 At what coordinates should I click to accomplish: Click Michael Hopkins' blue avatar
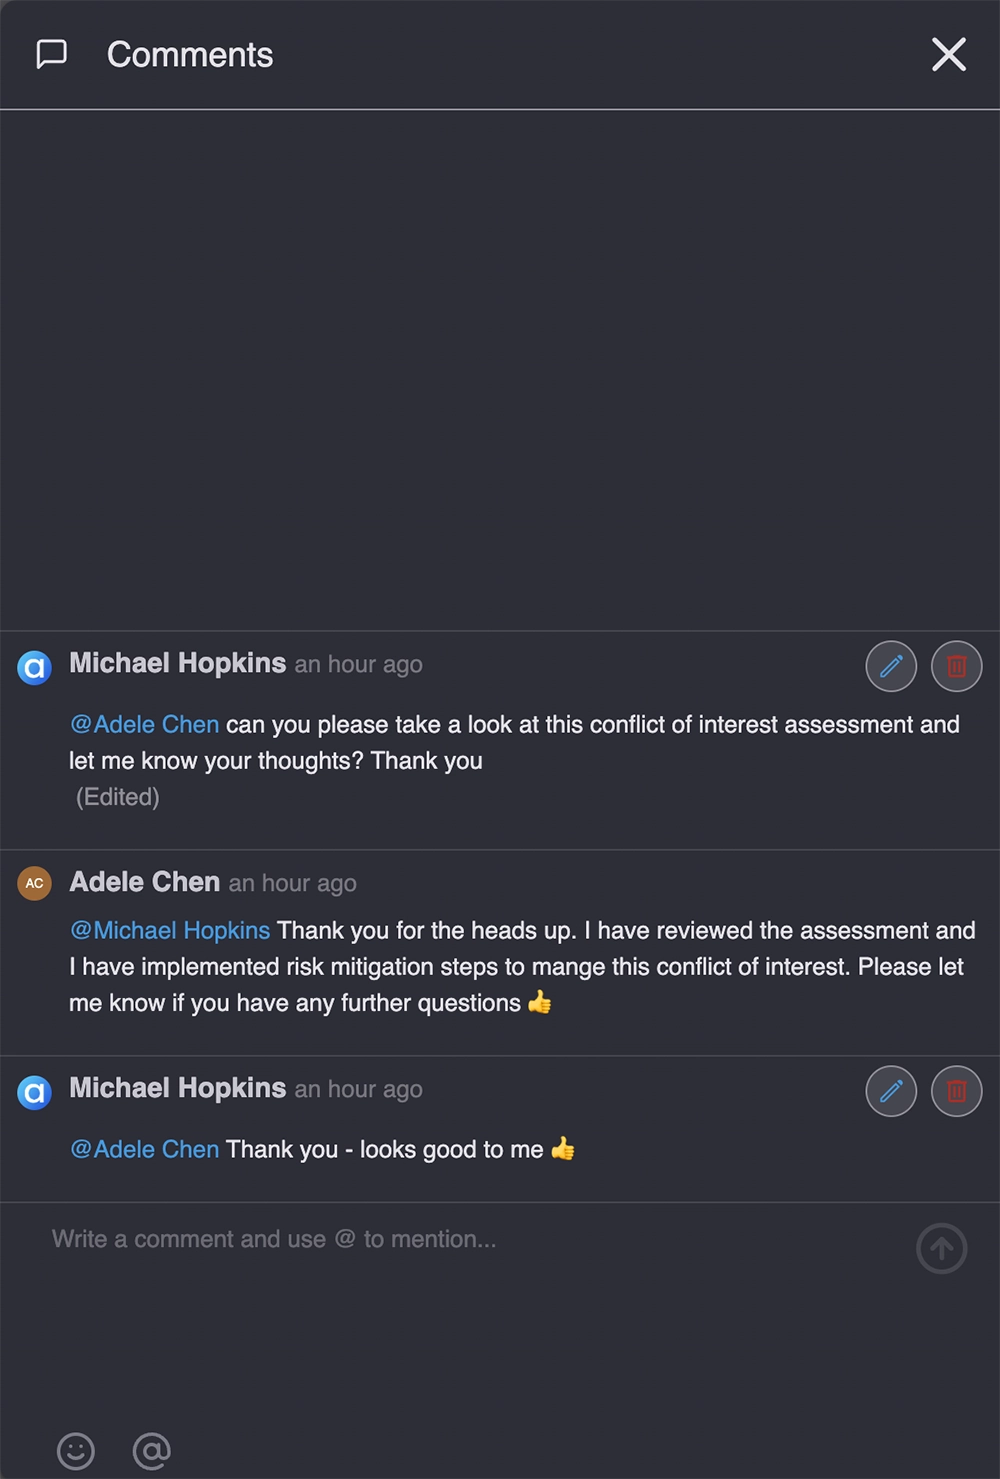tap(34, 667)
